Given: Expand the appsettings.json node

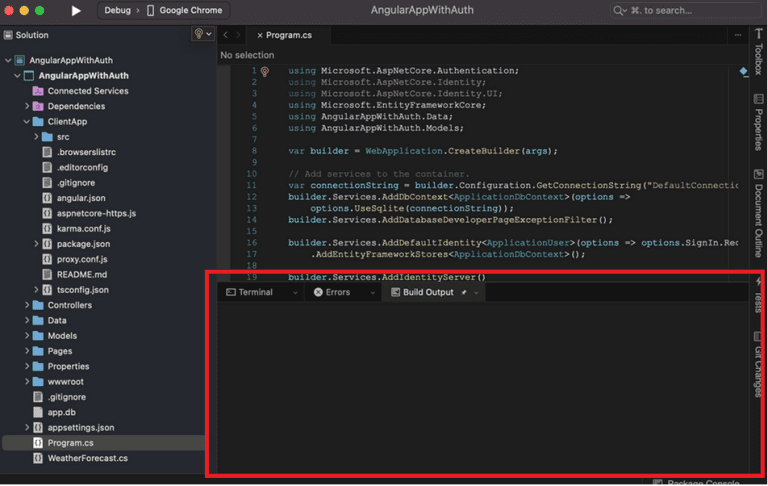Looking at the screenshot, I should [x=27, y=427].
